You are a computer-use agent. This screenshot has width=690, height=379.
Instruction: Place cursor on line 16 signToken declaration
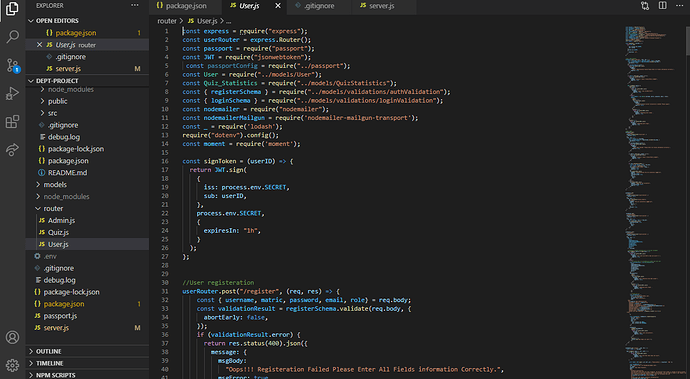238,161
